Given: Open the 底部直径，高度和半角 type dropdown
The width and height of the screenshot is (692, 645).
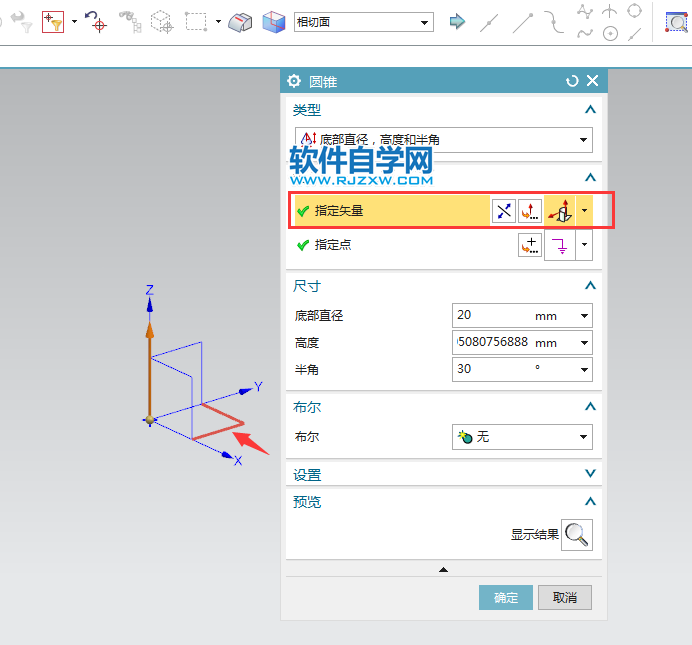Looking at the screenshot, I should [x=444, y=140].
